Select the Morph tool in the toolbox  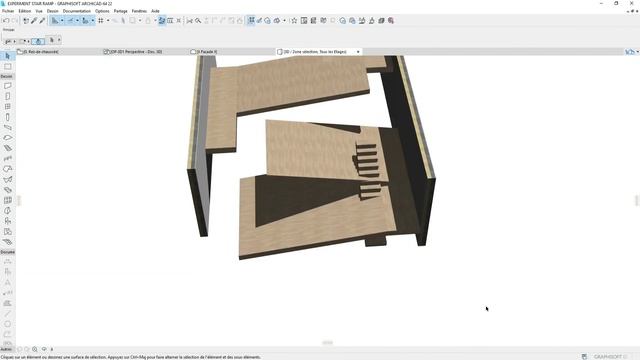(x=7, y=211)
